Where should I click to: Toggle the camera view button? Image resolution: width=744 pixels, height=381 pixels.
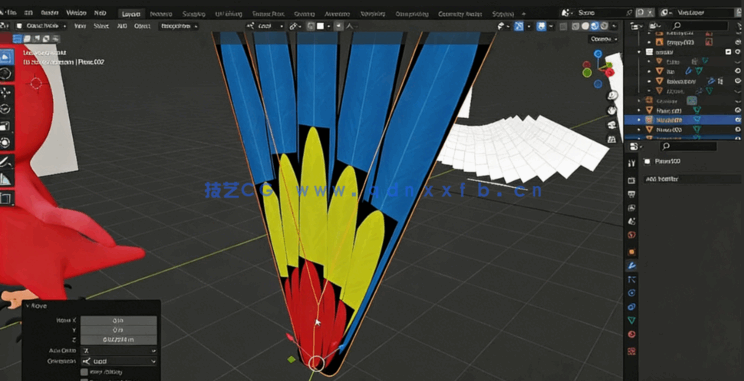612,125
